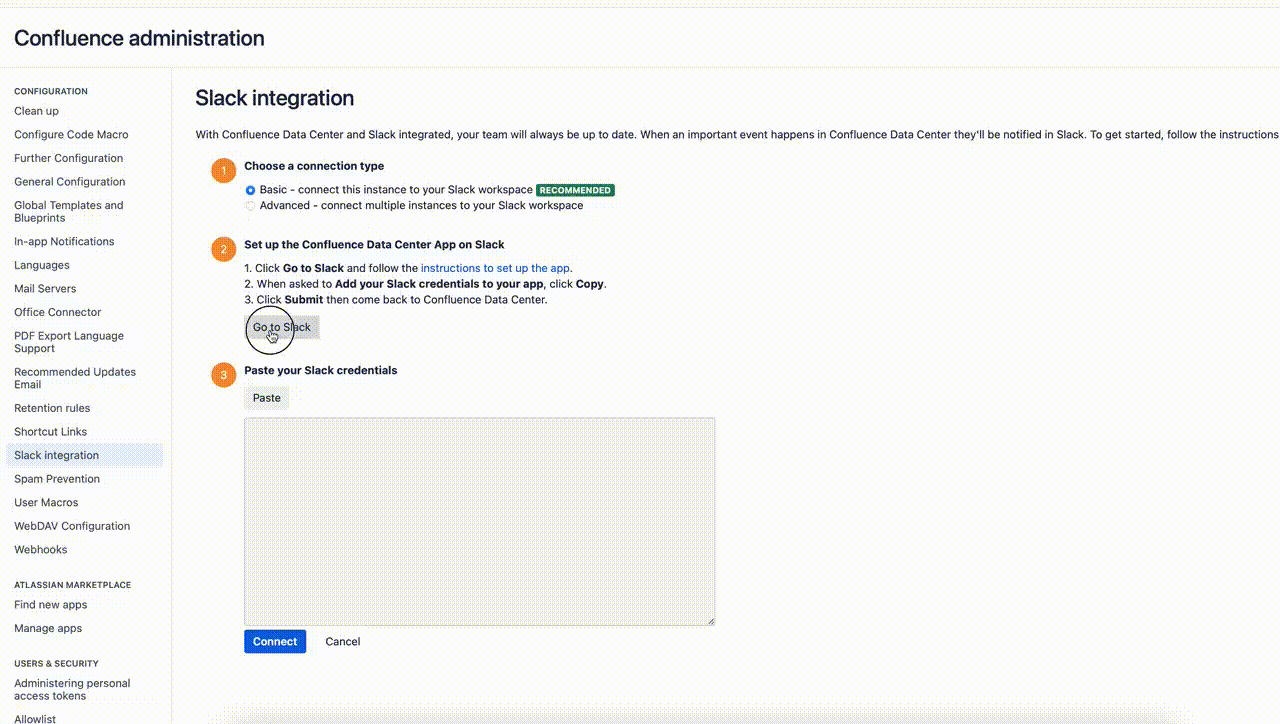Go to Office Connector settings
This screenshot has width=1280, height=724.
(x=58, y=312)
